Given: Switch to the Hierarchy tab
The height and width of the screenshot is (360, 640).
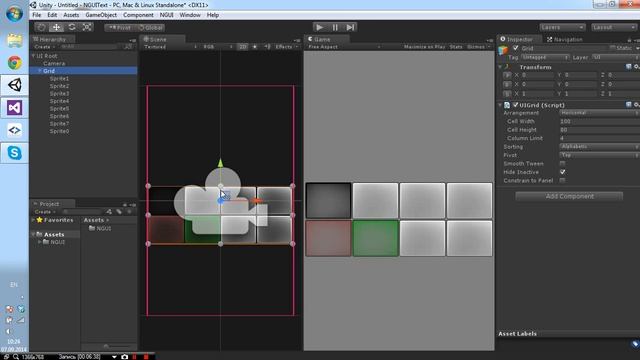Looking at the screenshot, I should click(52, 40).
